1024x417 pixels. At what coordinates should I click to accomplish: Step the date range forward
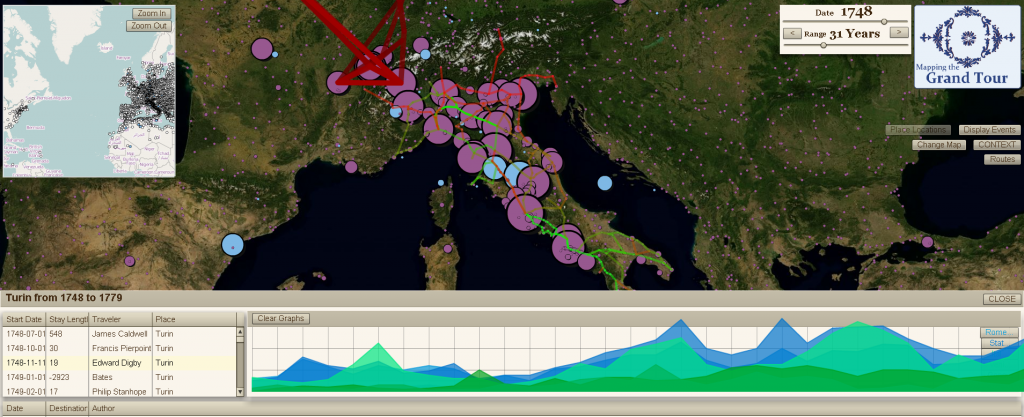point(899,32)
